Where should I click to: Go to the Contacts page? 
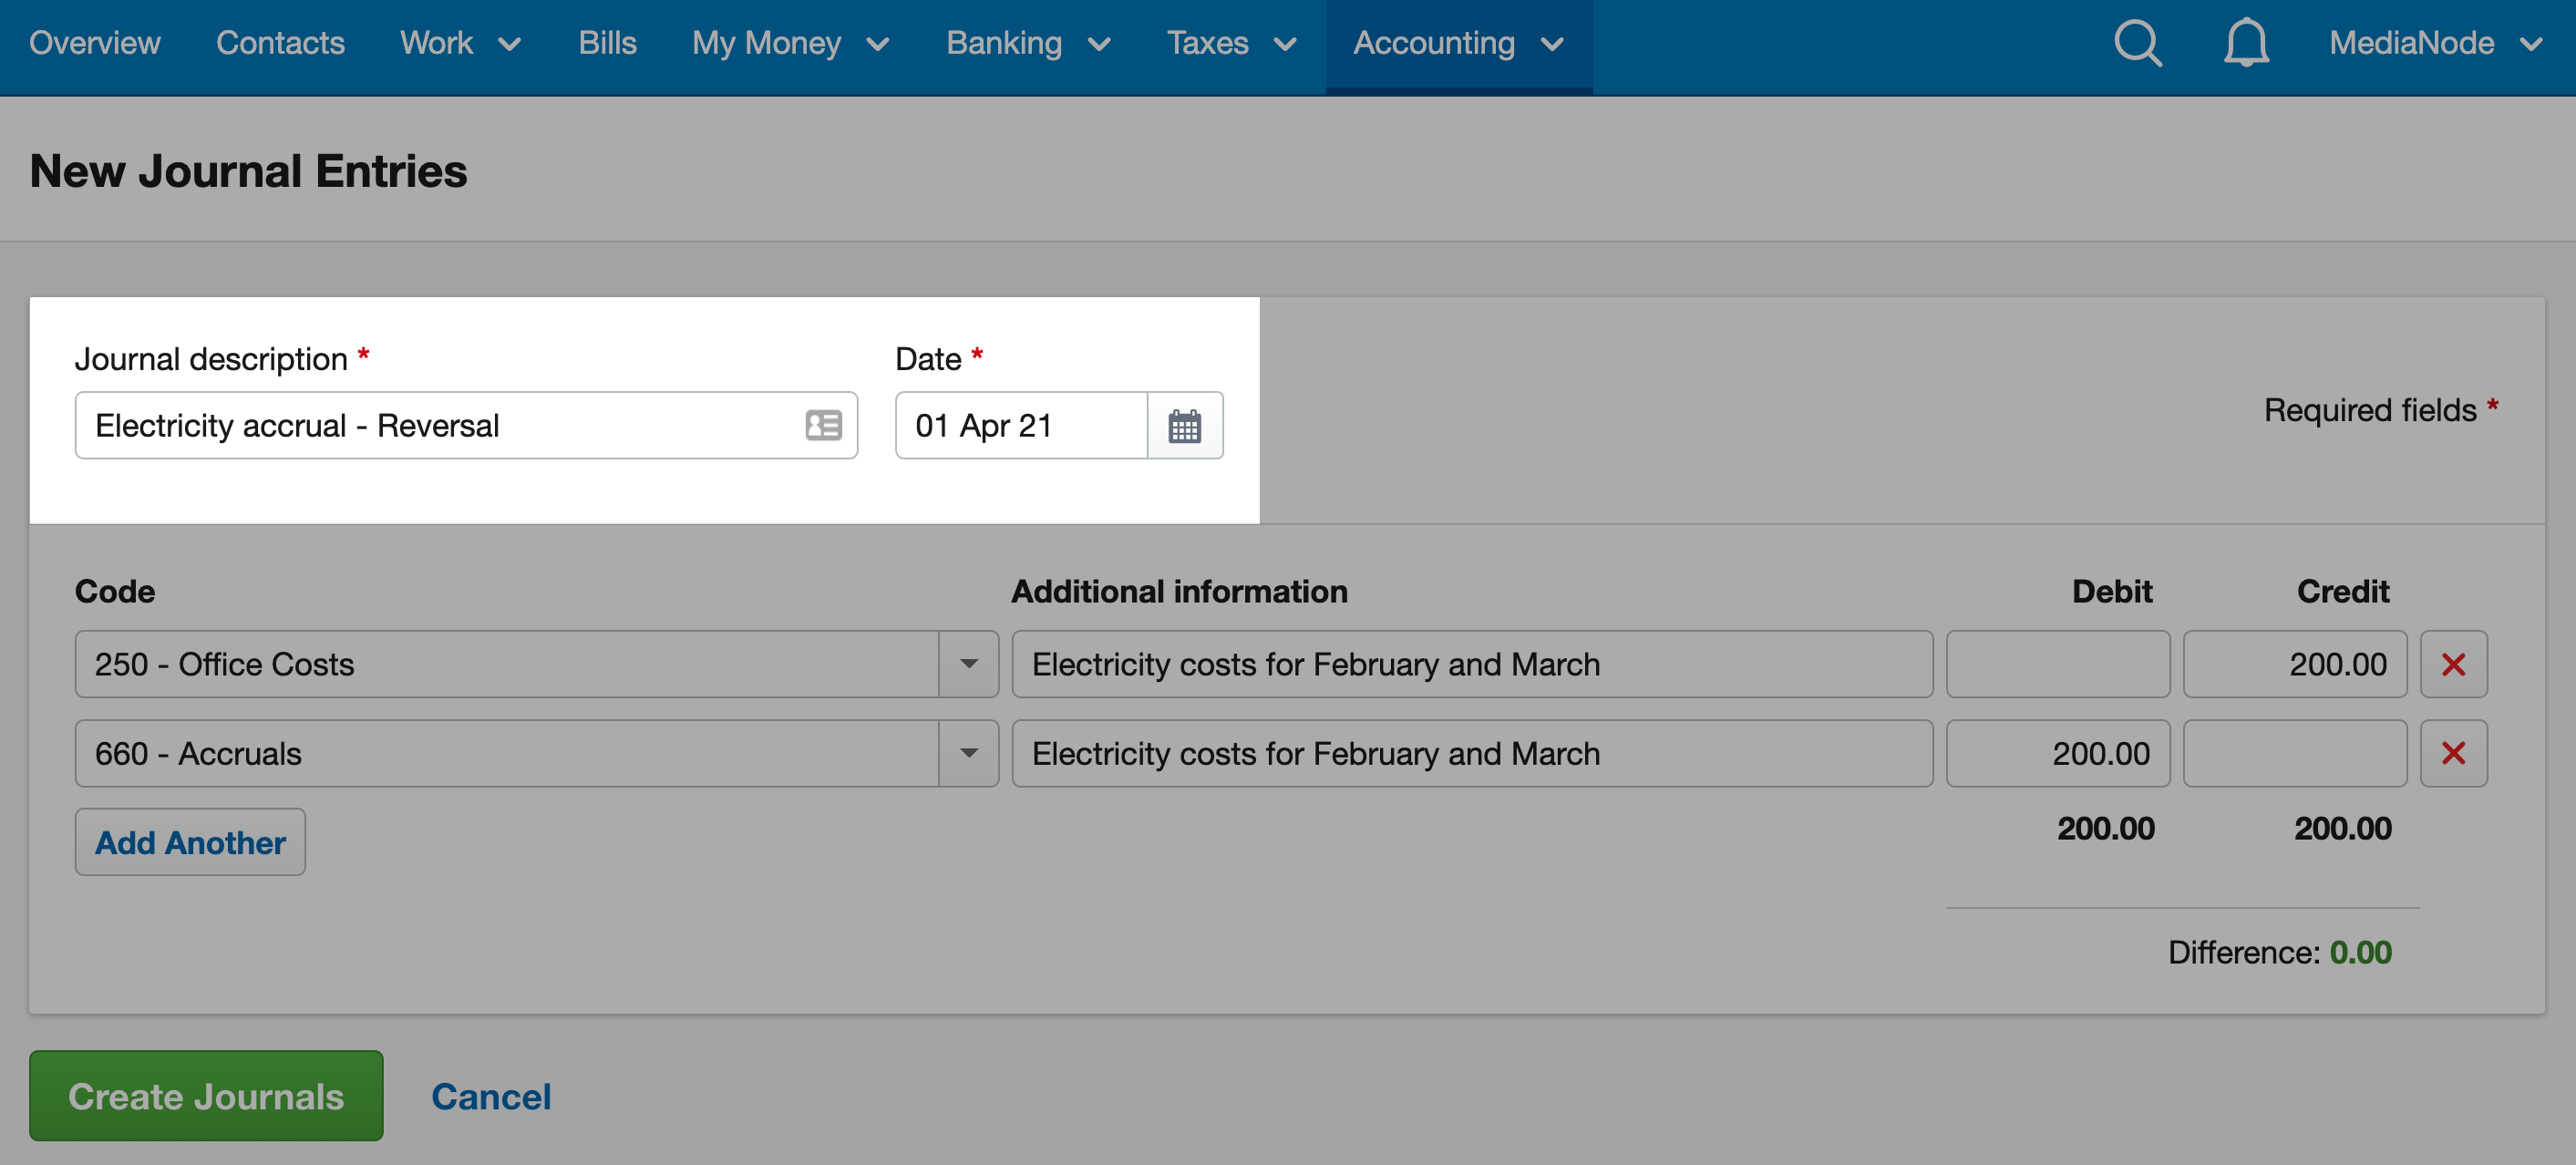coord(280,44)
